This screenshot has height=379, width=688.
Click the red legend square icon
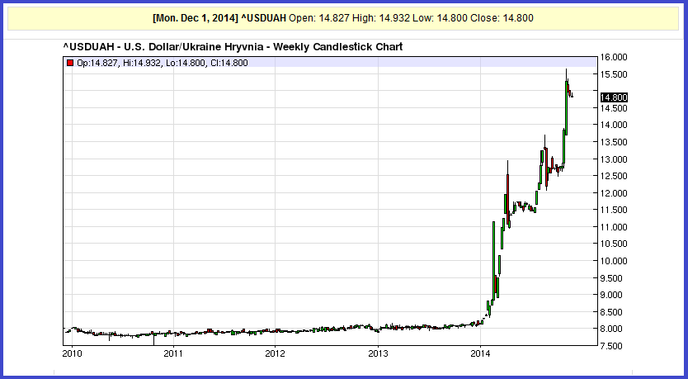pyautogui.click(x=69, y=63)
